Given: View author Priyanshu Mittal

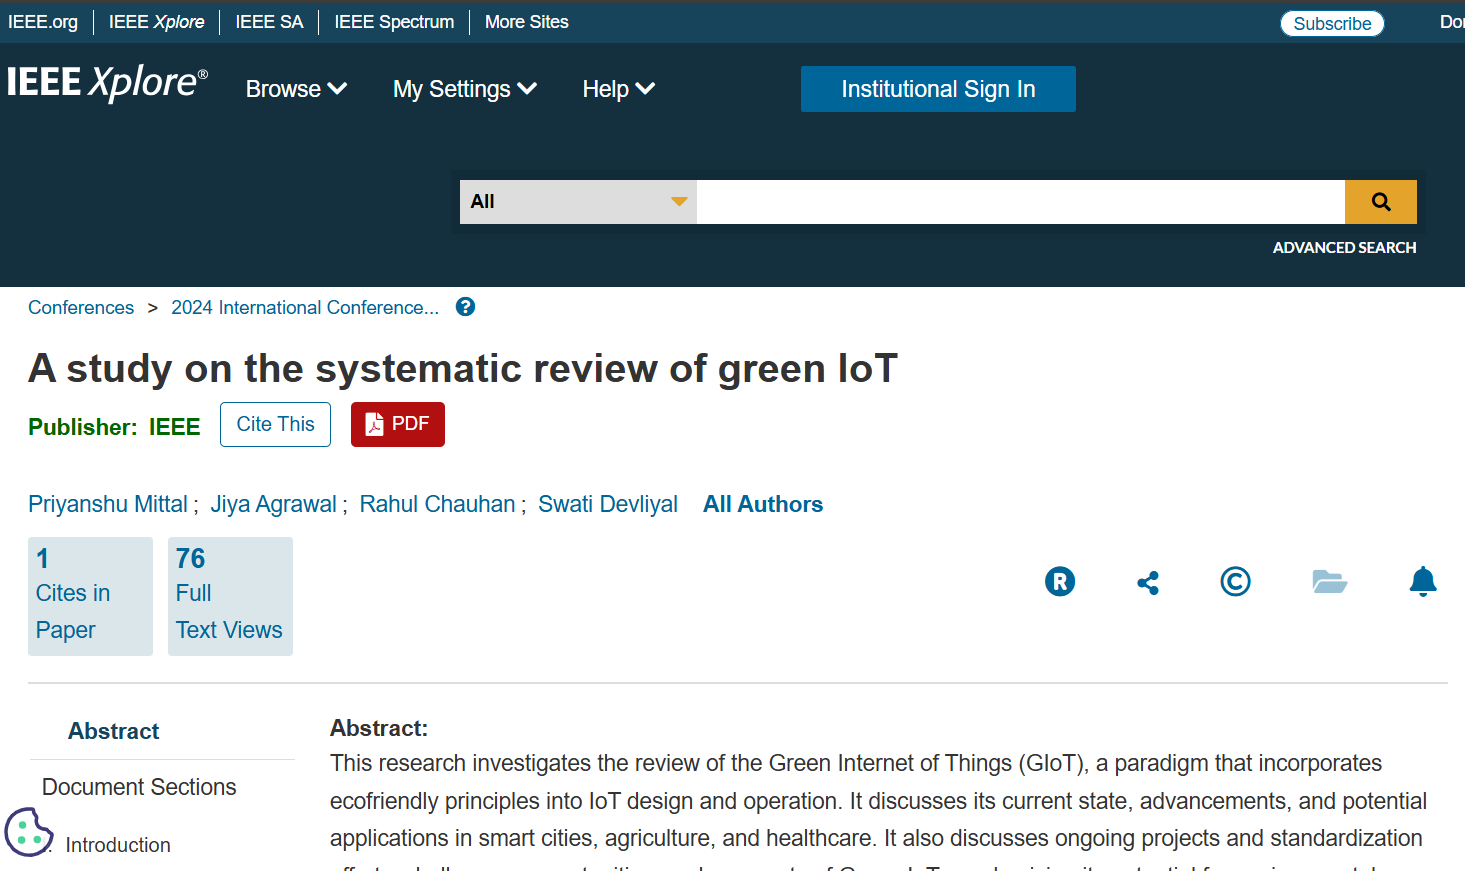Looking at the screenshot, I should pyautogui.click(x=108, y=504).
